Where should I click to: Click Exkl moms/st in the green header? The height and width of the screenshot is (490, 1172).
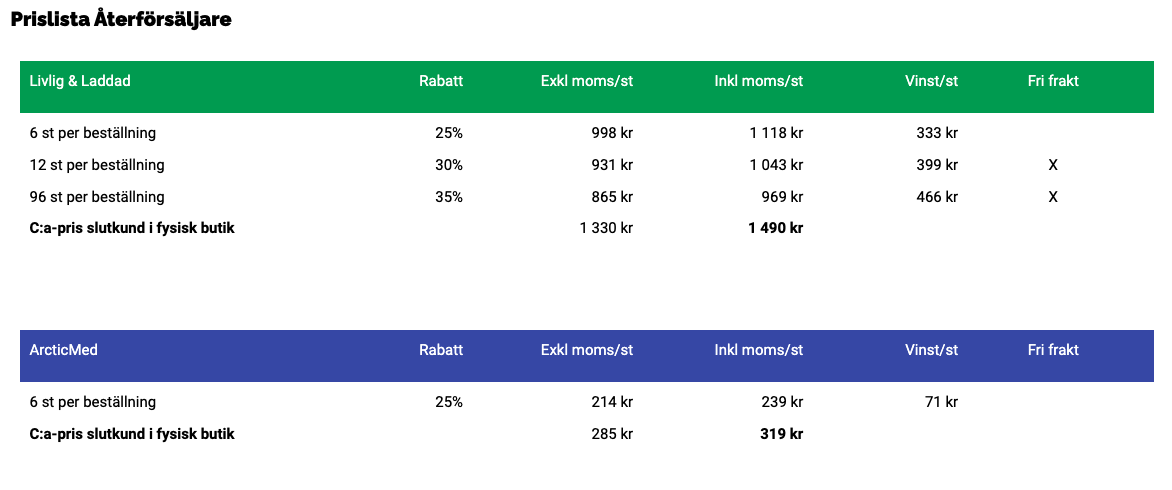pos(587,81)
